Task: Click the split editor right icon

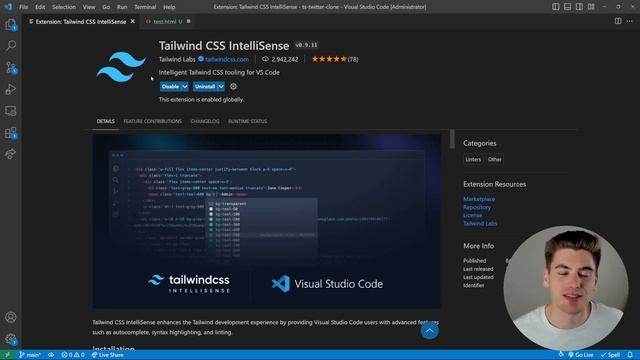Action: point(618,21)
